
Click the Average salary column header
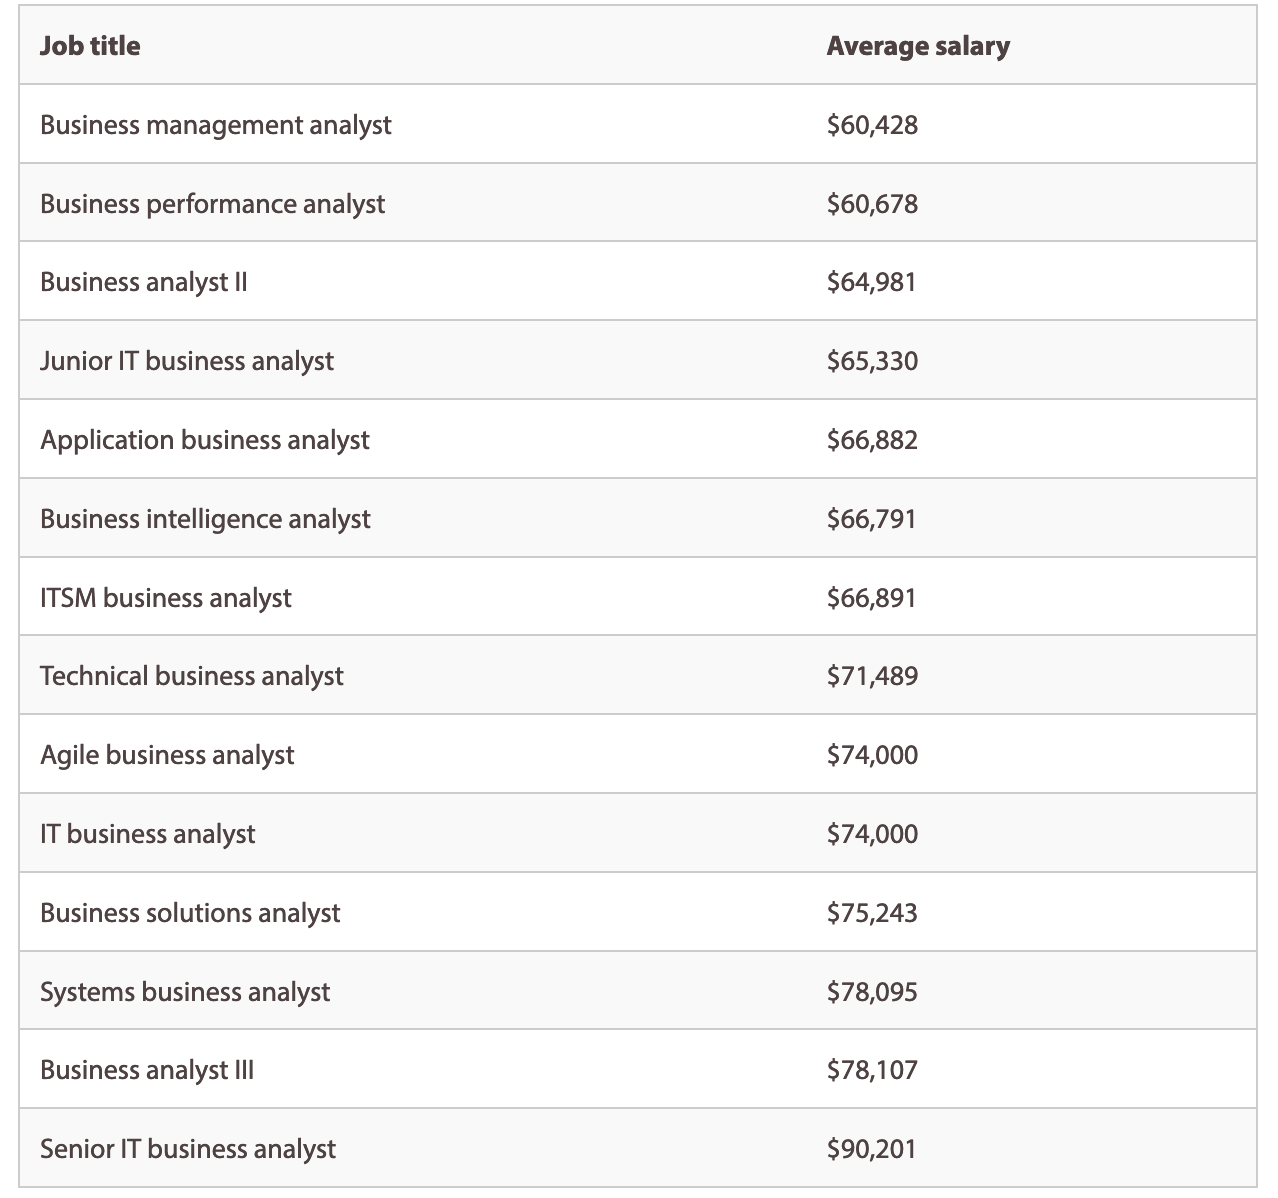click(917, 45)
